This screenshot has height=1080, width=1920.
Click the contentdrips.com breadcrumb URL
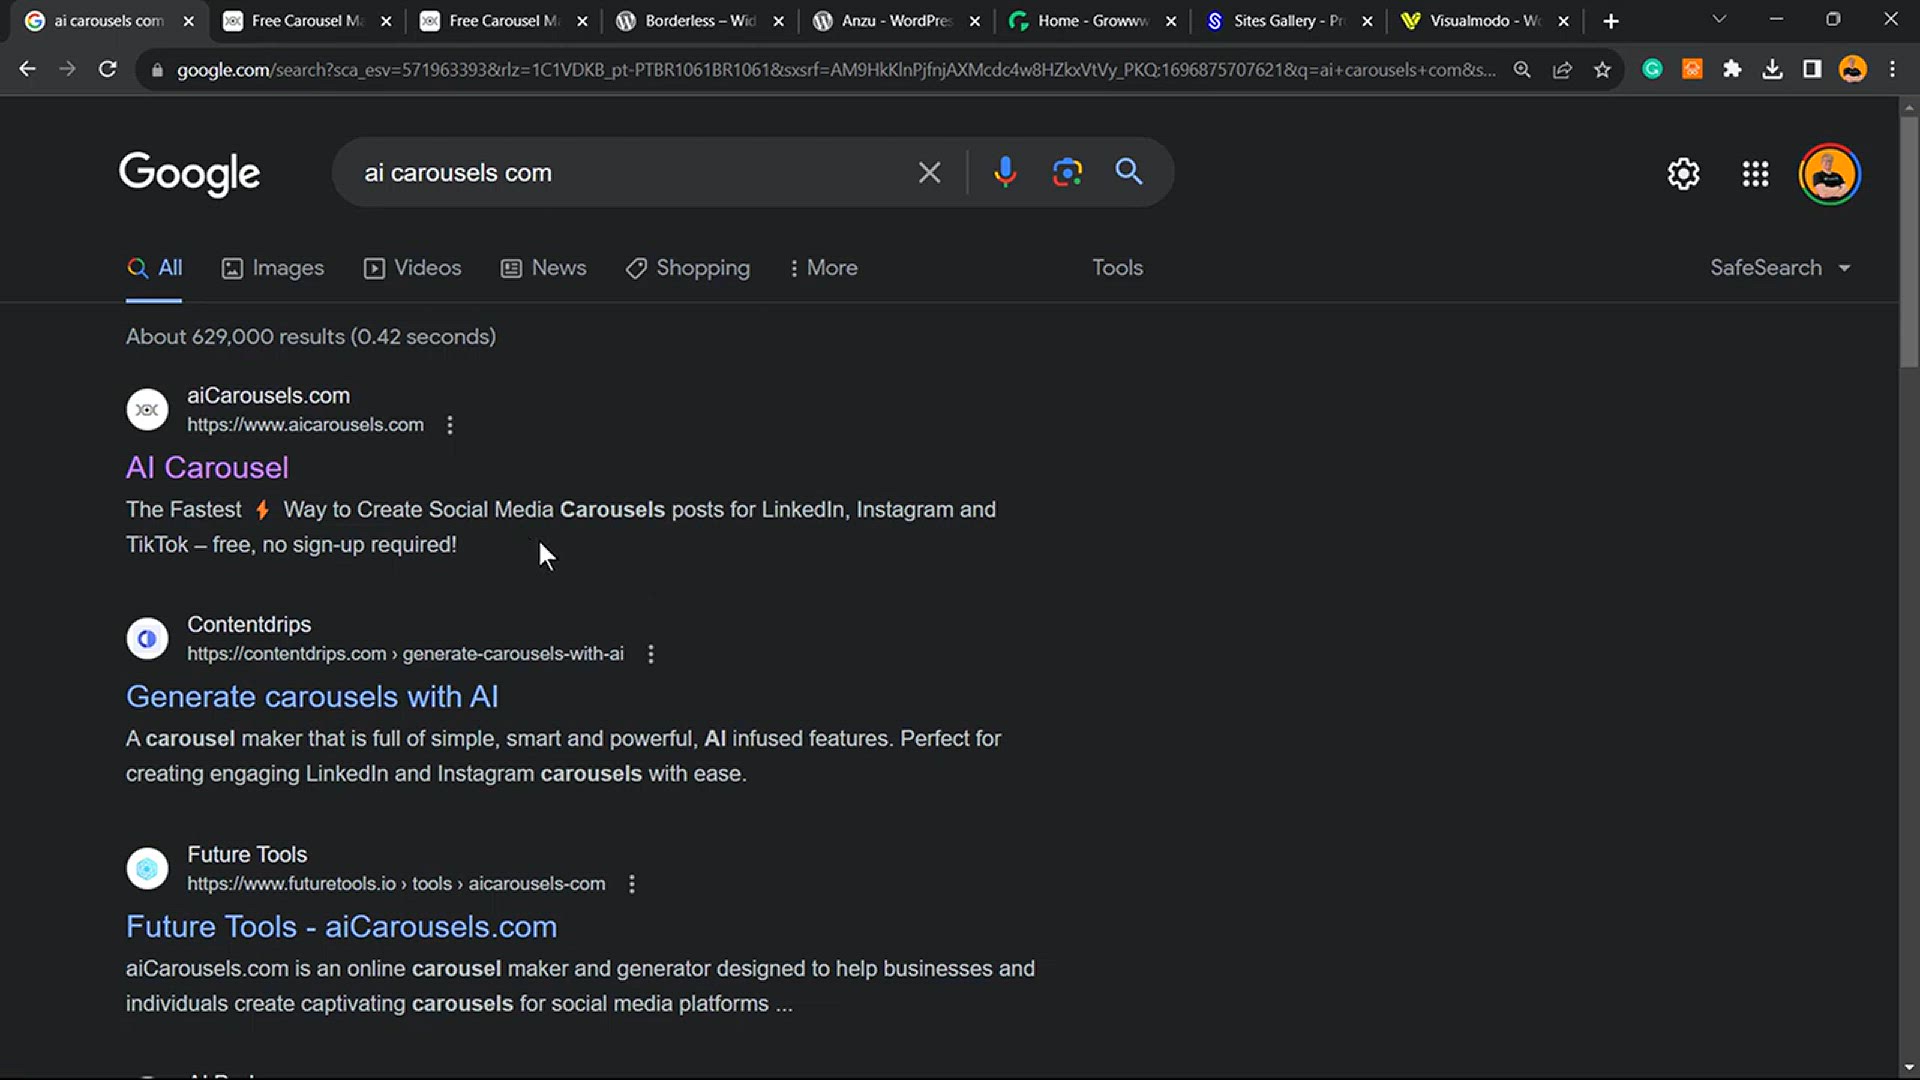pos(405,654)
